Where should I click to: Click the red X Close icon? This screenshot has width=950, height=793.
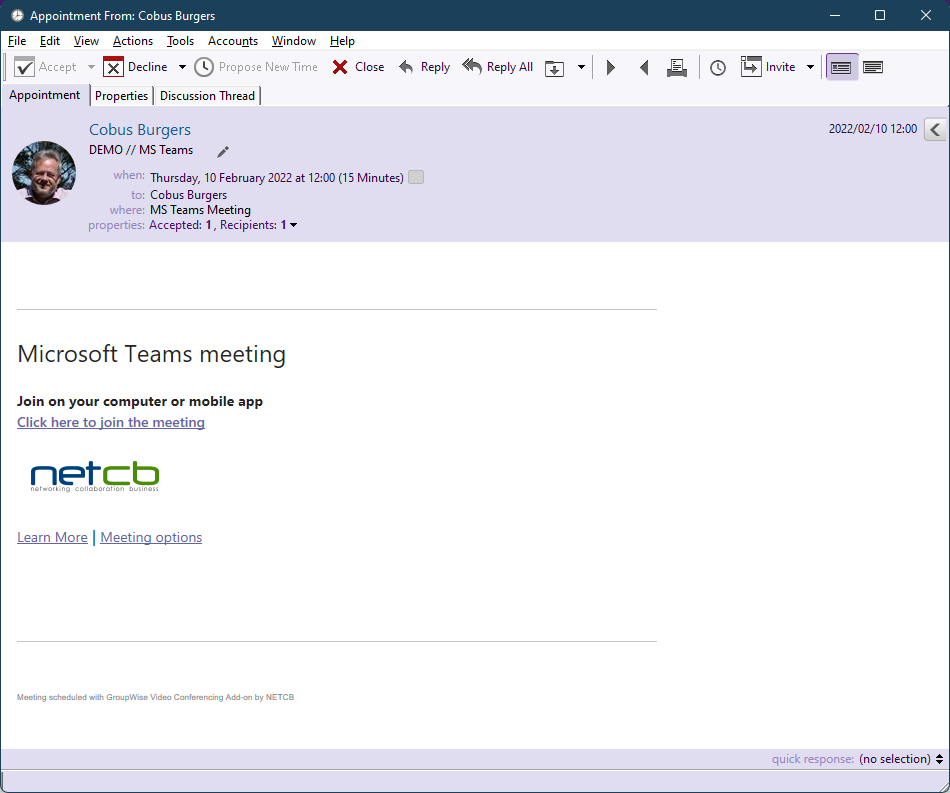(341, 67)
